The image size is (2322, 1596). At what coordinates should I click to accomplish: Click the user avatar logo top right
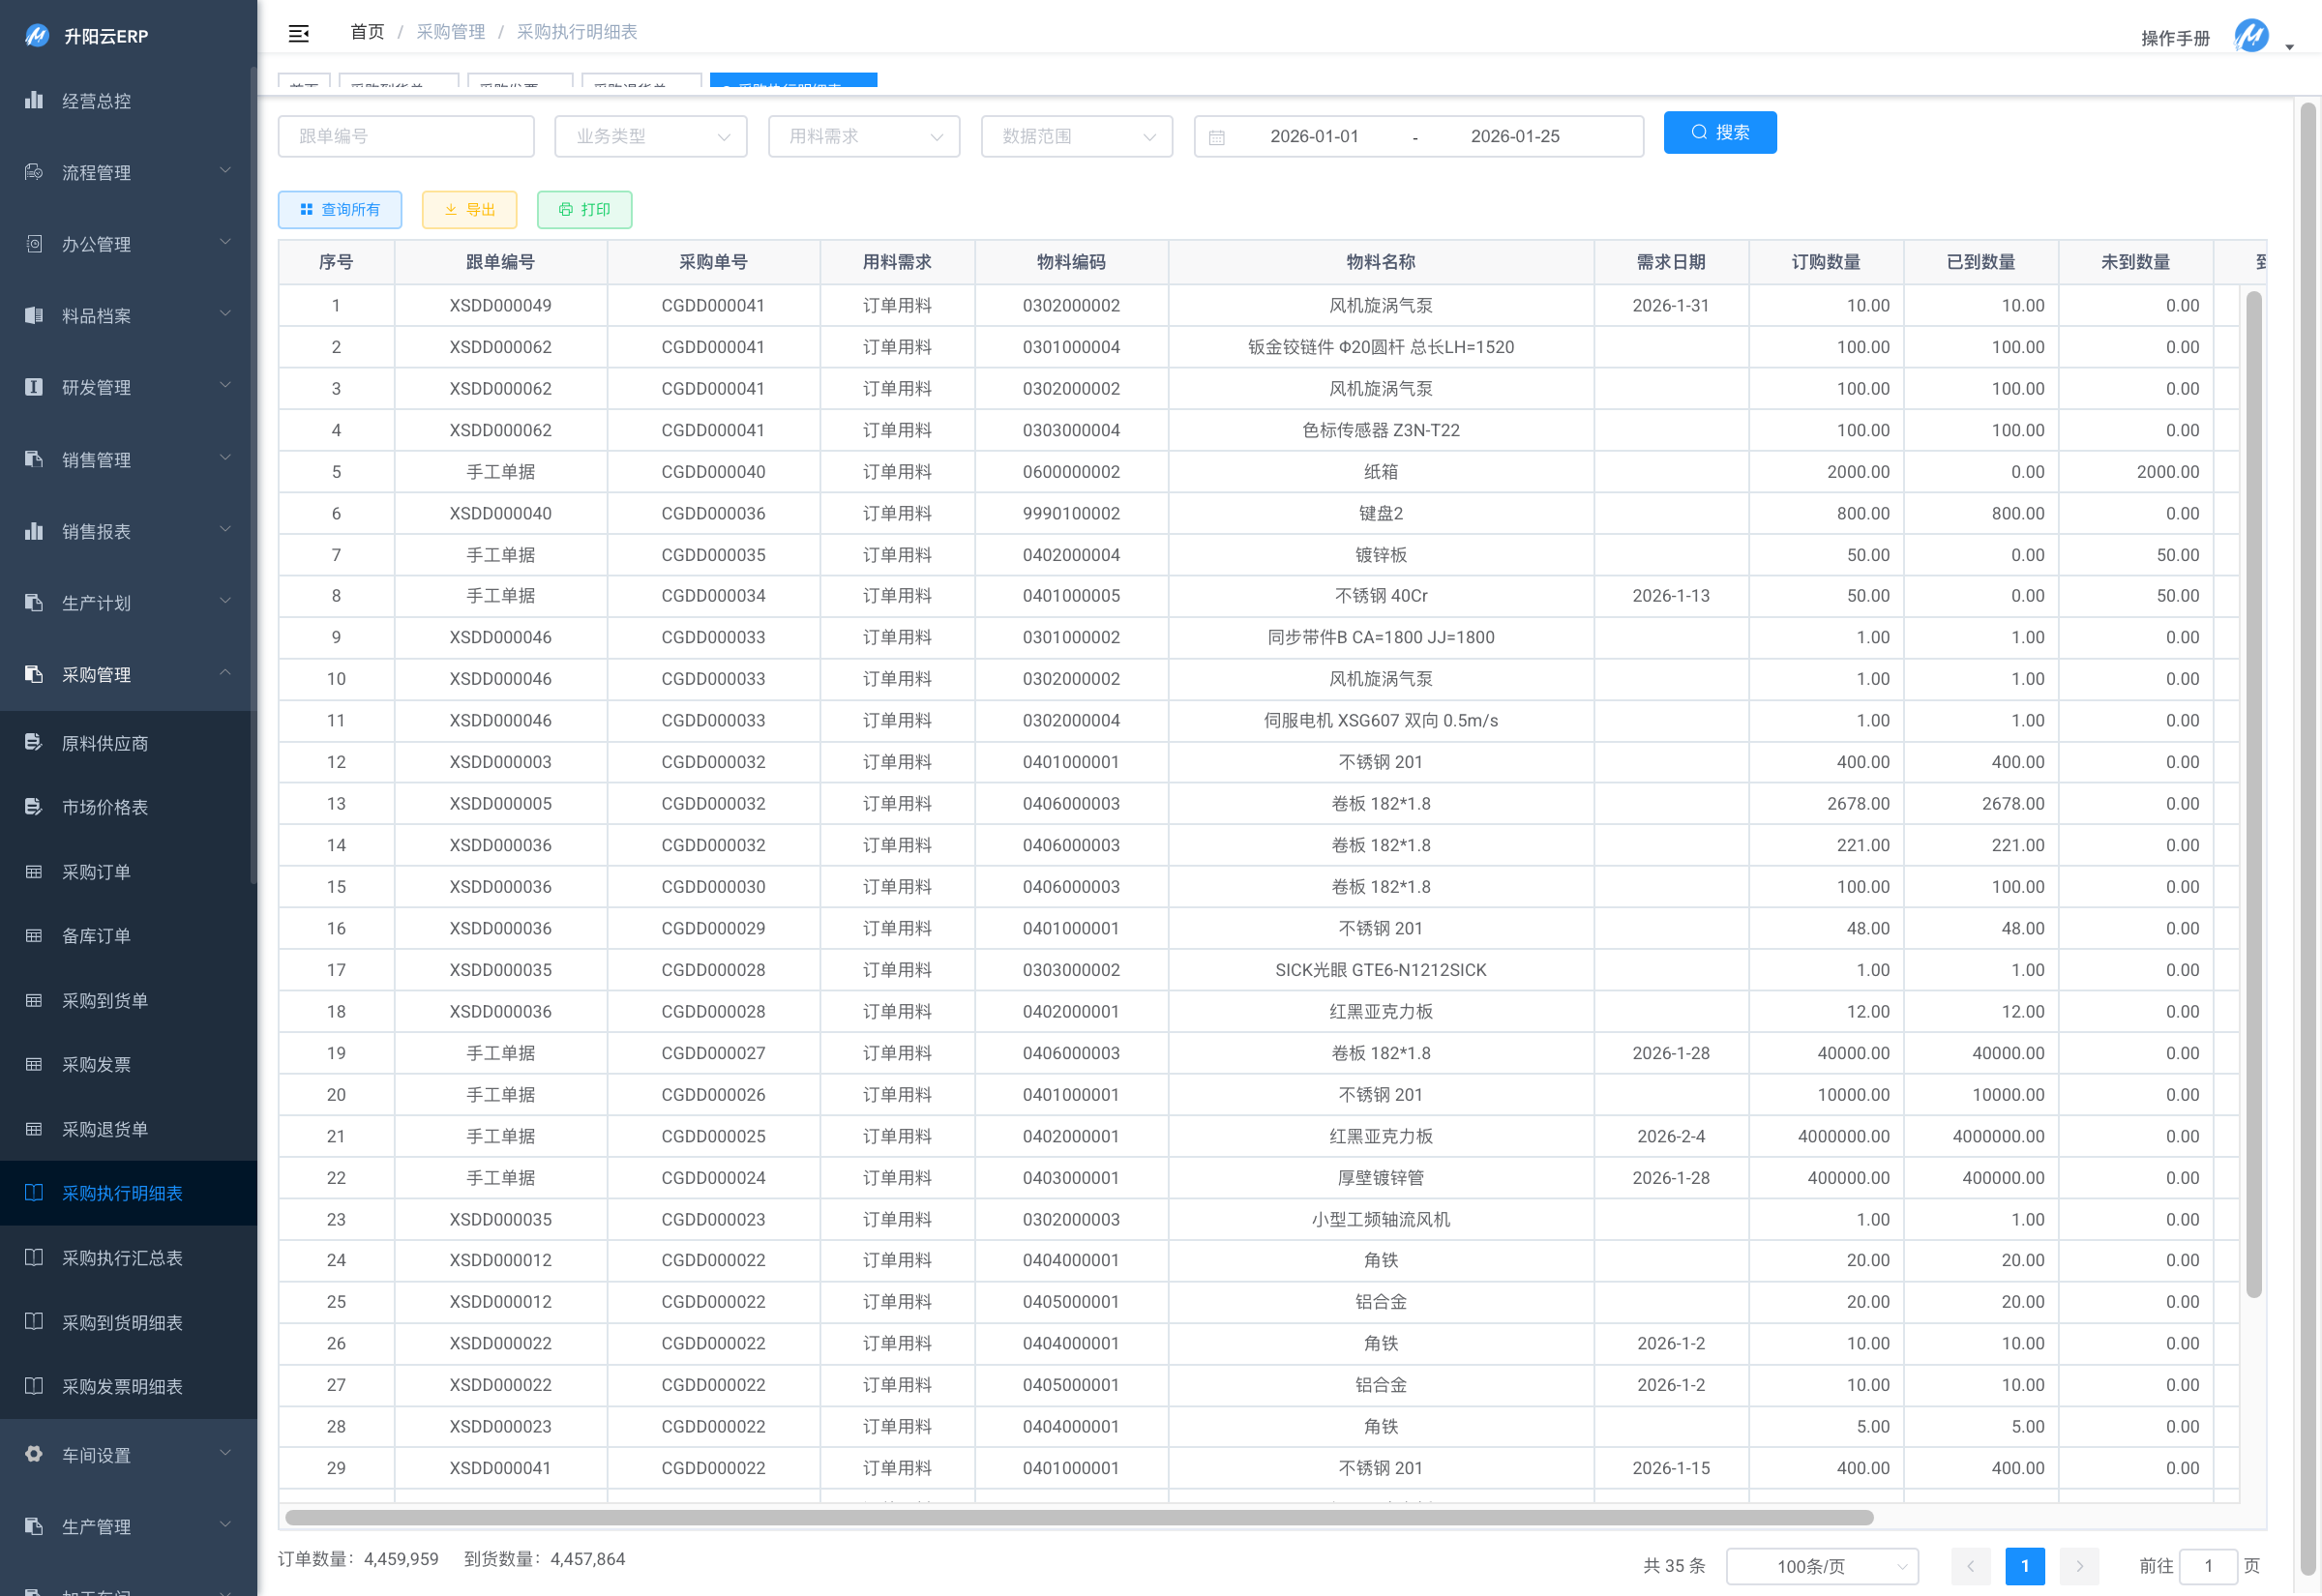coord(2250,36)
